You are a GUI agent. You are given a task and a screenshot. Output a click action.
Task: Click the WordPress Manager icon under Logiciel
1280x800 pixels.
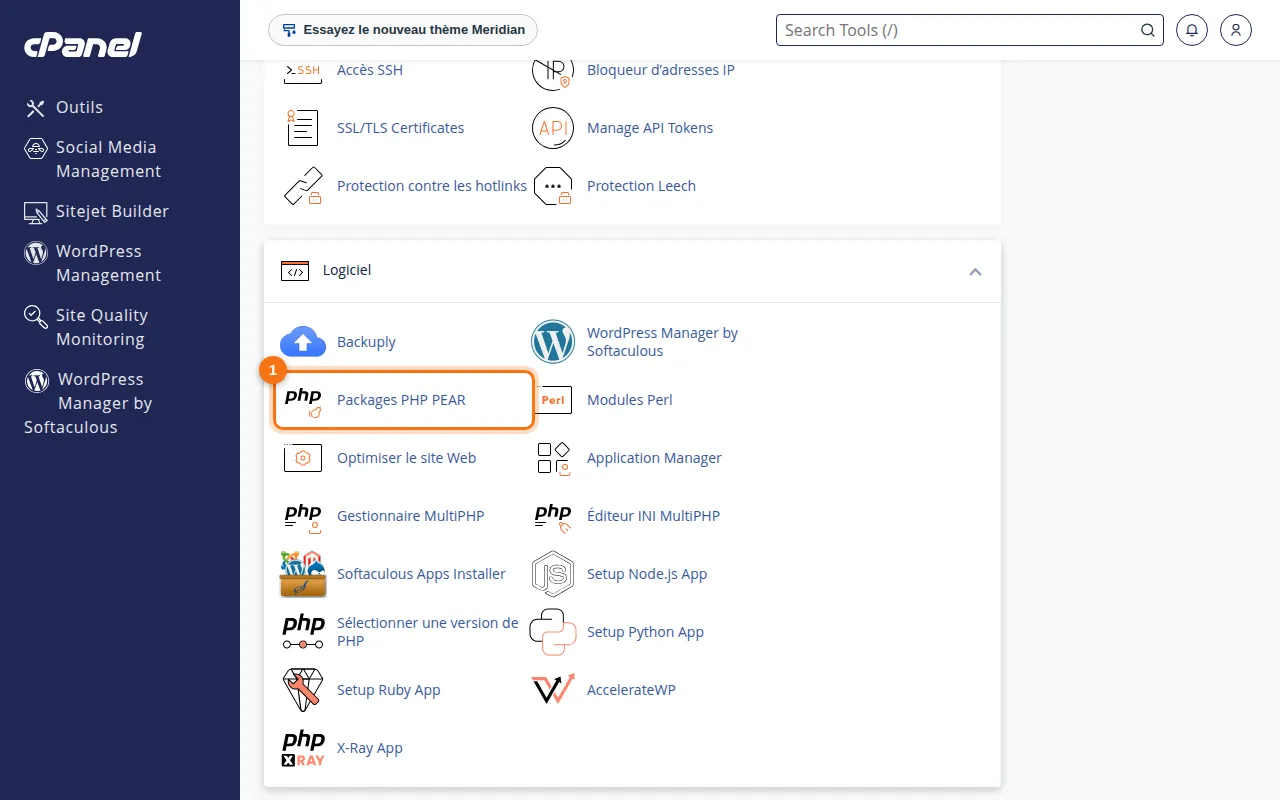pyautogui.click(x=553, y=342)
